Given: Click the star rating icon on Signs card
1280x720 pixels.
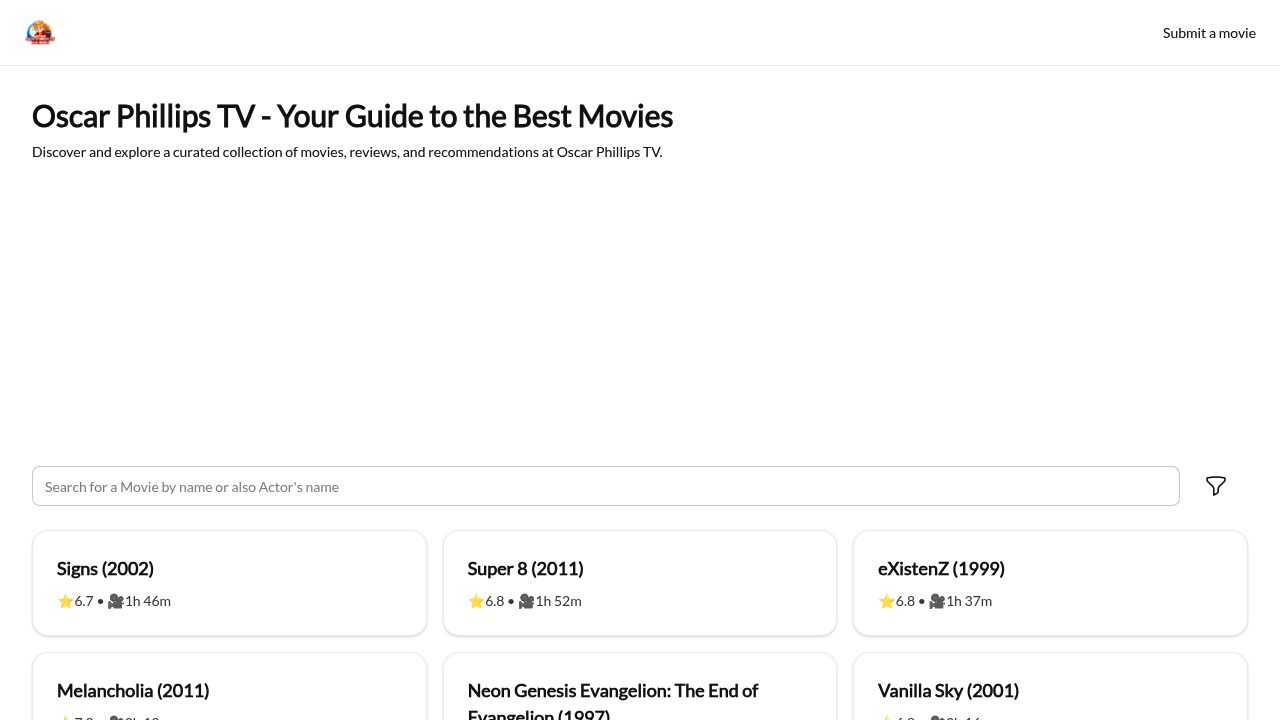Looking at the screenshot, I should coord(64,600).
